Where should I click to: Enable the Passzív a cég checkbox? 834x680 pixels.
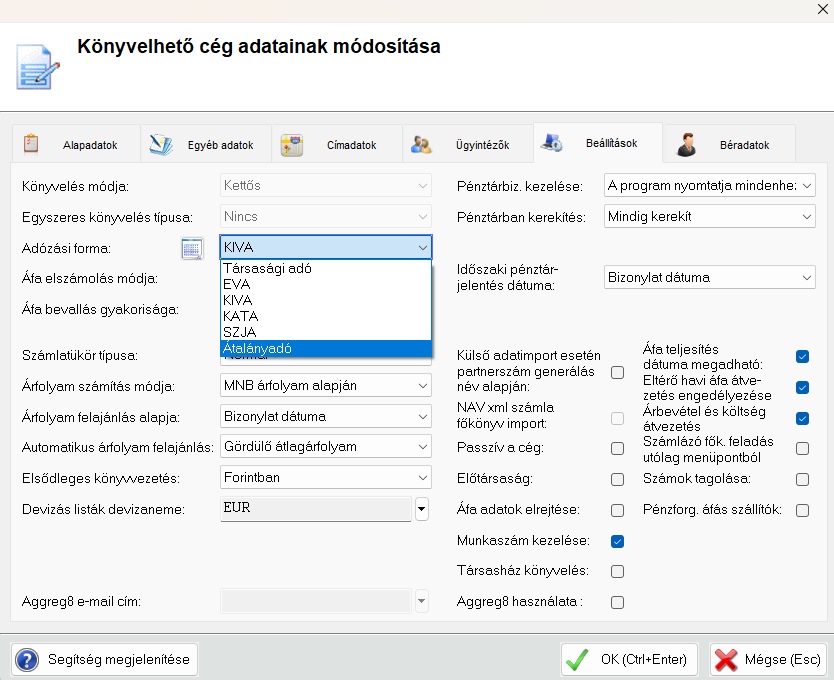point(617,449)
